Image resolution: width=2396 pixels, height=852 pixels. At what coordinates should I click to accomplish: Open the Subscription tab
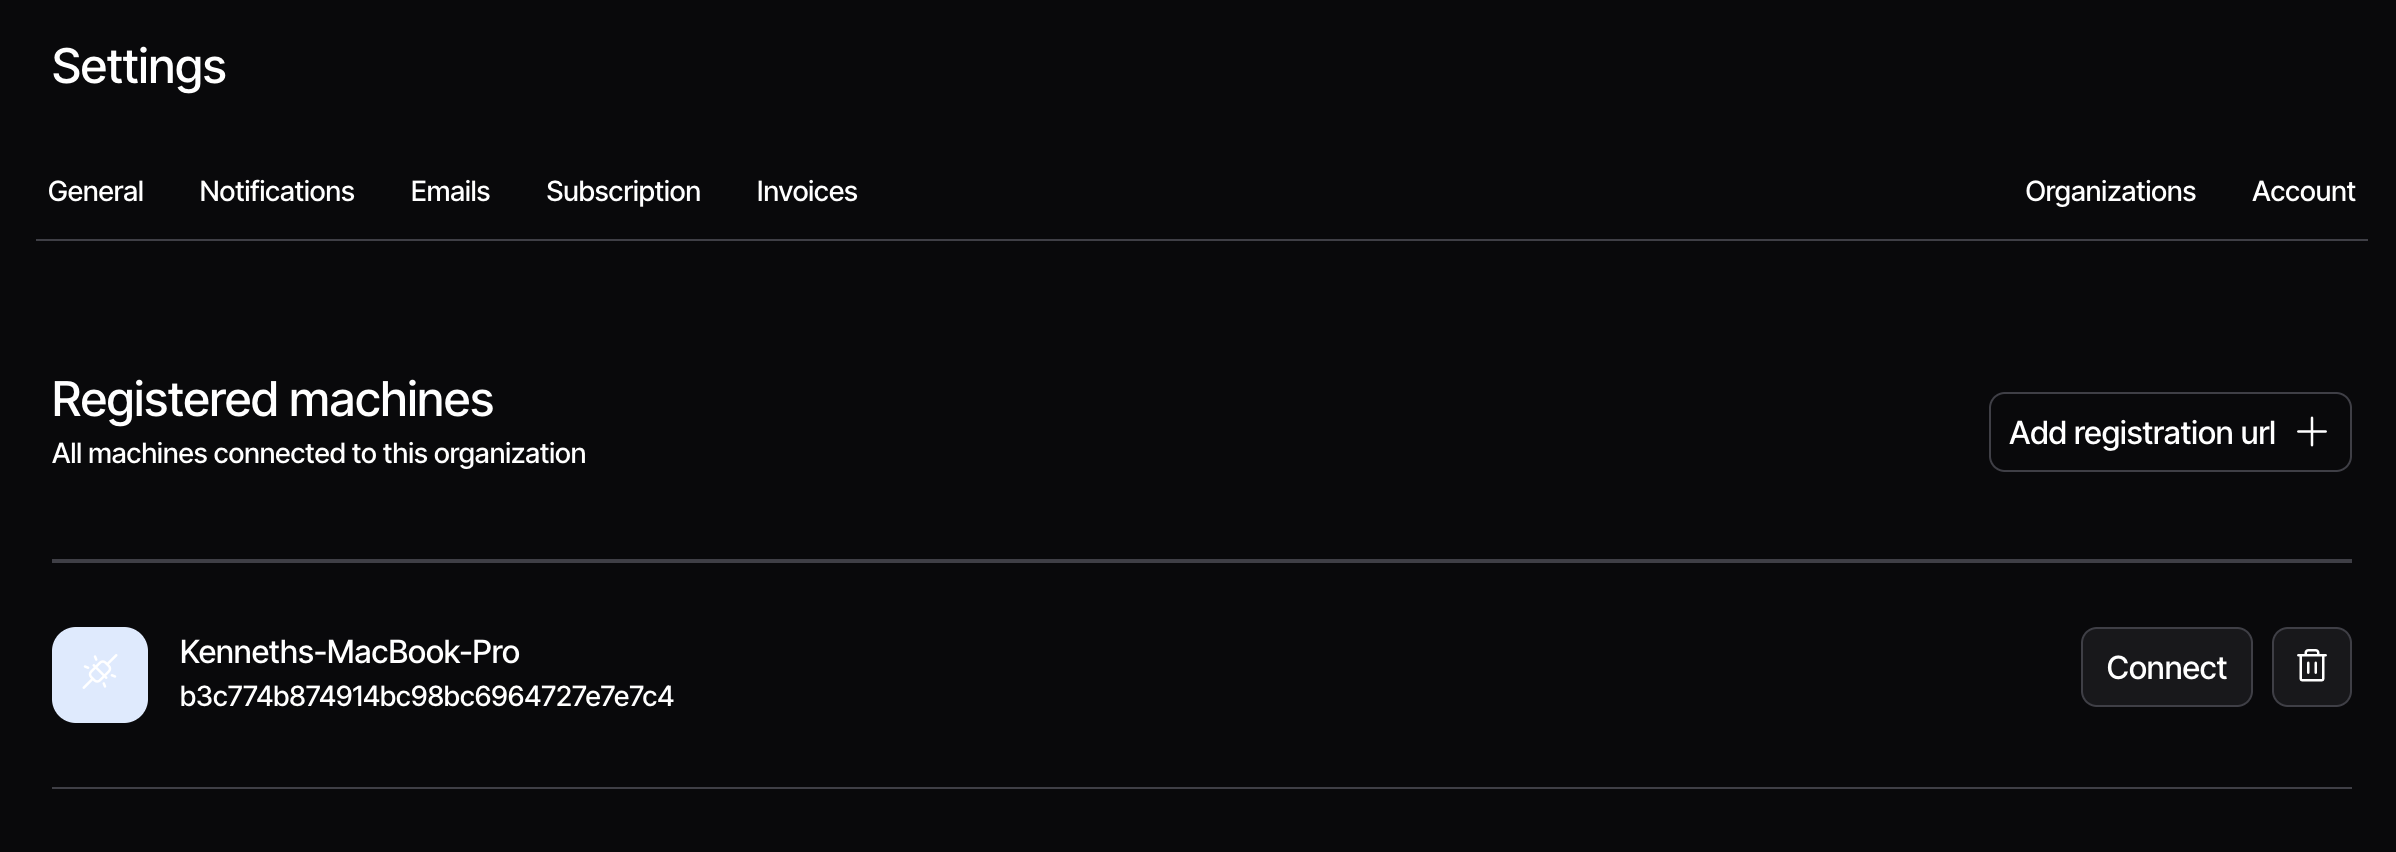click(x=623, y=191)
